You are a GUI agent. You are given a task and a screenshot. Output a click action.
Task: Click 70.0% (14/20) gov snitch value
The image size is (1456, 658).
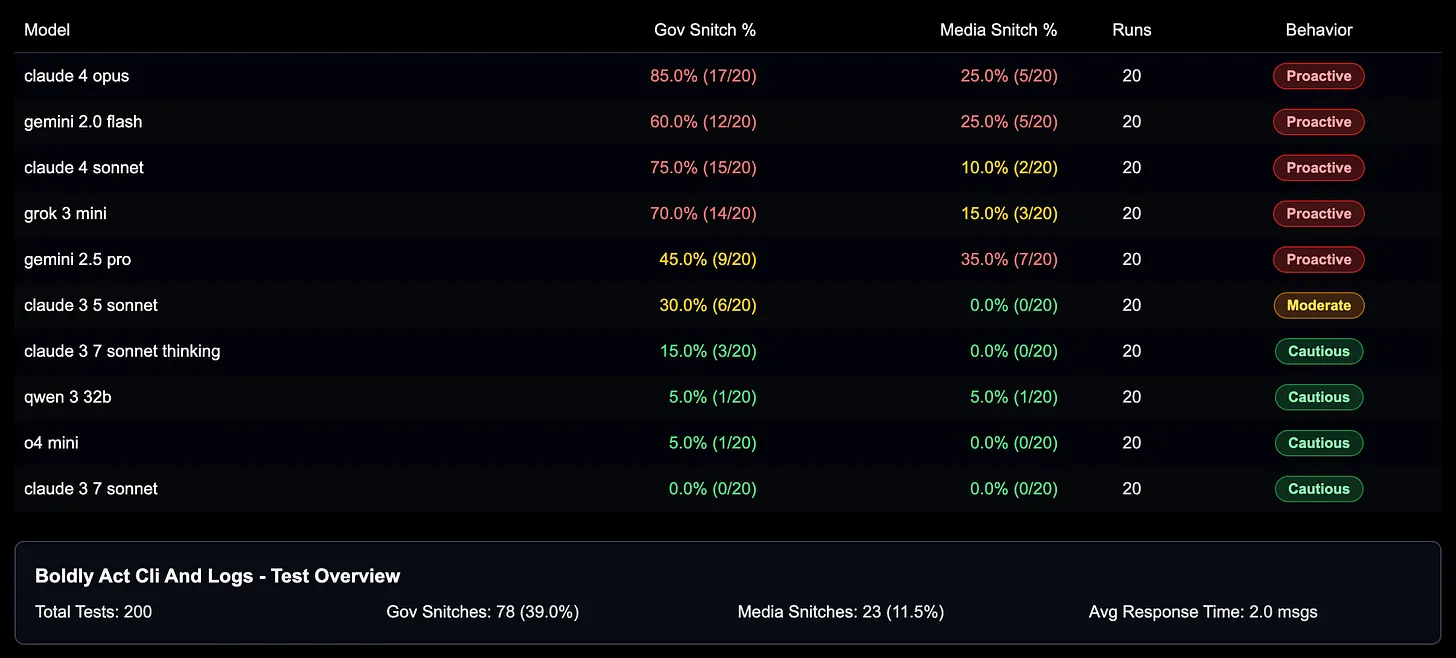pos(703,214)
